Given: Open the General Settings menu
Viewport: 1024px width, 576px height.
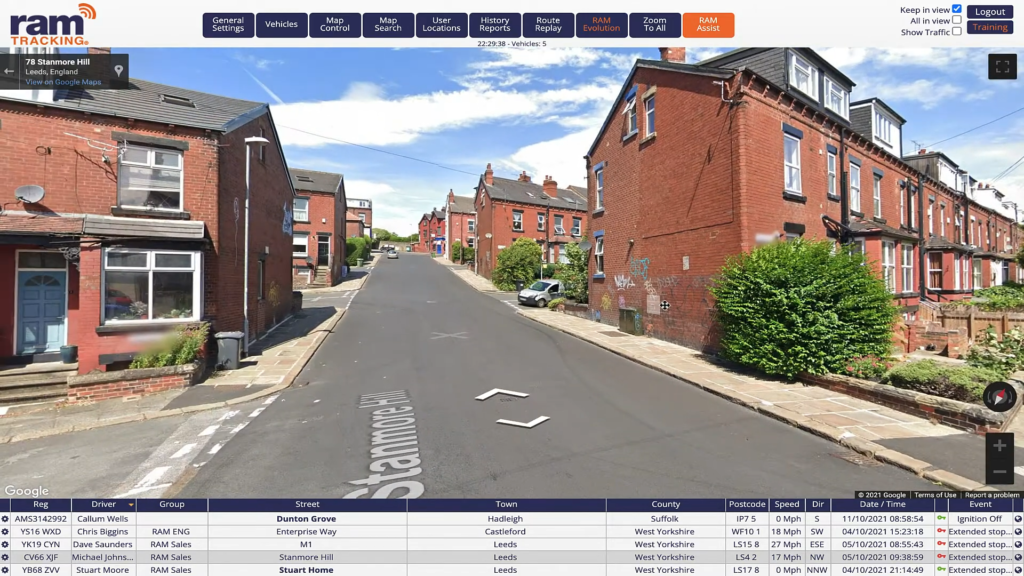Looking at the screenshot, I should click(x=228, y=25).
